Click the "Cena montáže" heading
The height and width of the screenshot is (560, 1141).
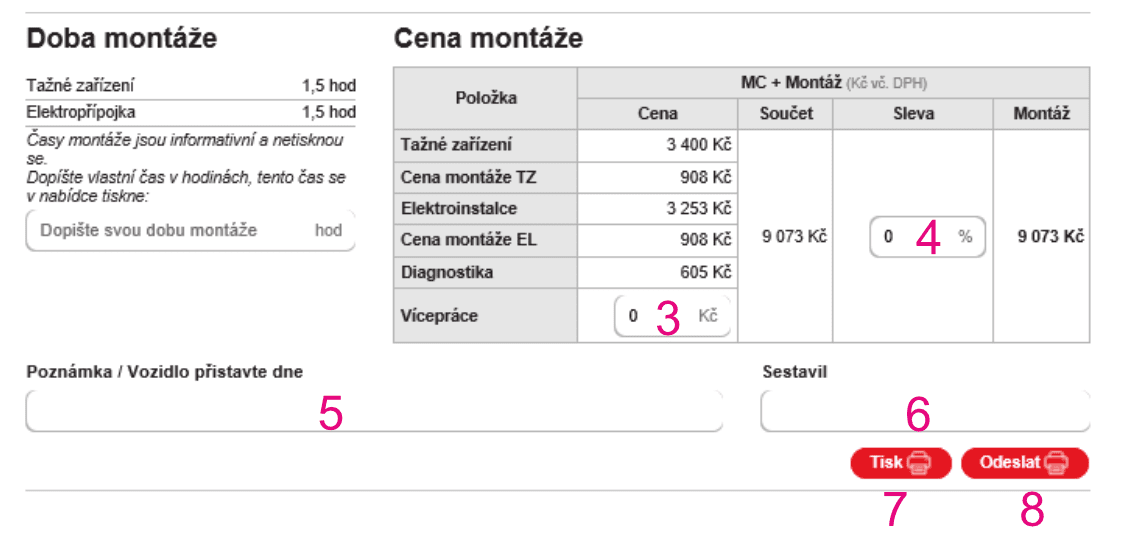(488, 39)
